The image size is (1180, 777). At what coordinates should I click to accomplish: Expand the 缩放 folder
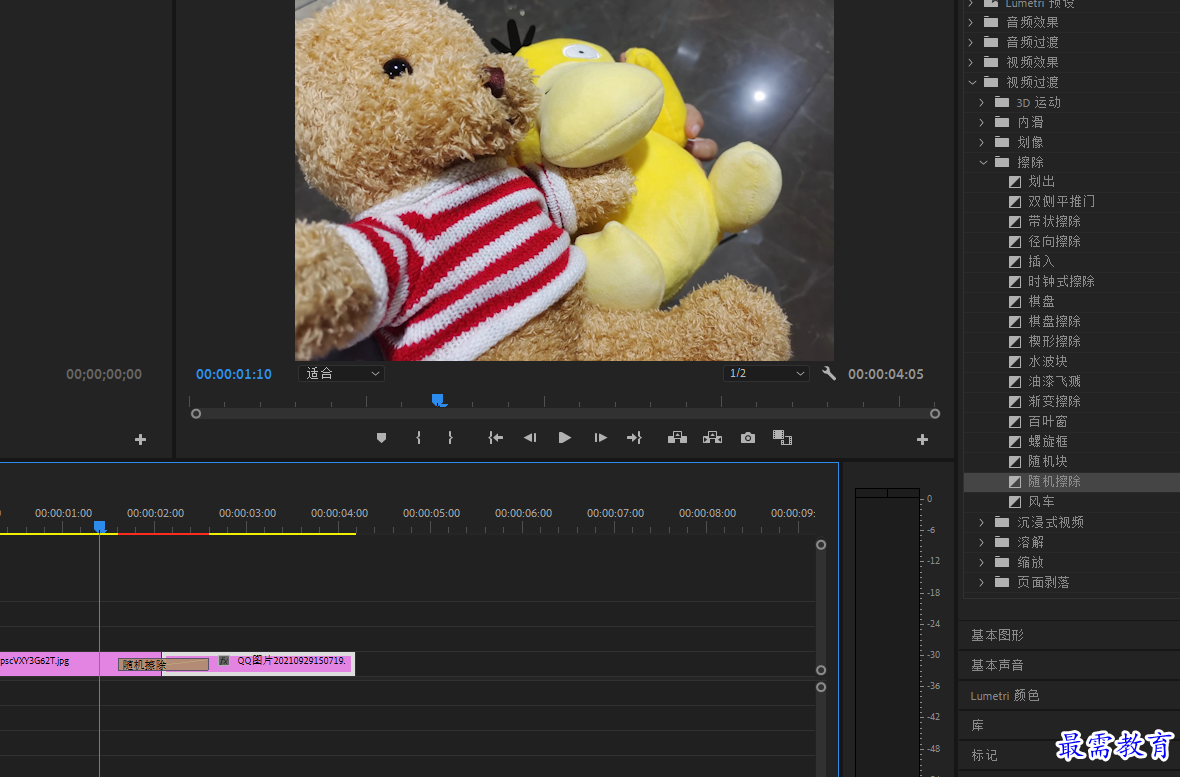pos(981,562)
